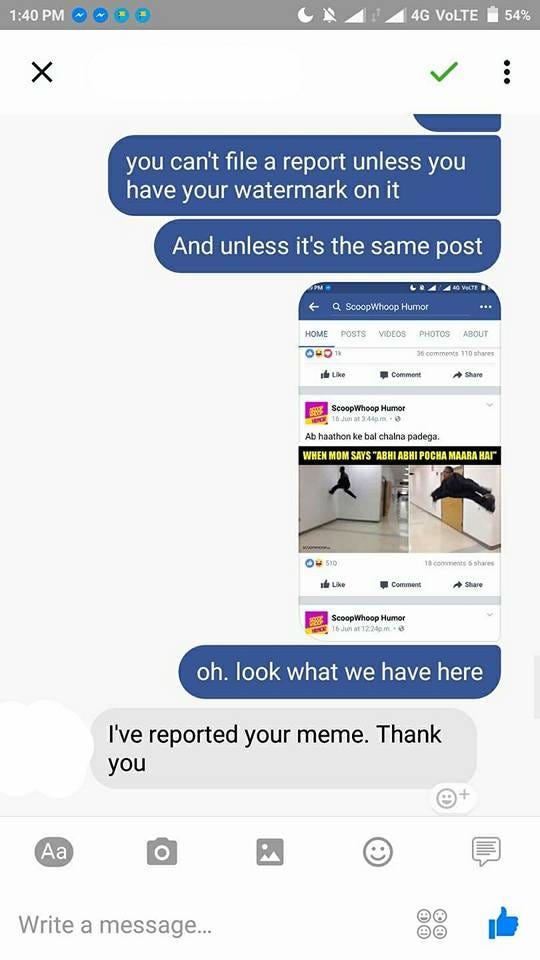Tap the muted notifications bell in status bar
540x960 pixels.
[329, 15]
